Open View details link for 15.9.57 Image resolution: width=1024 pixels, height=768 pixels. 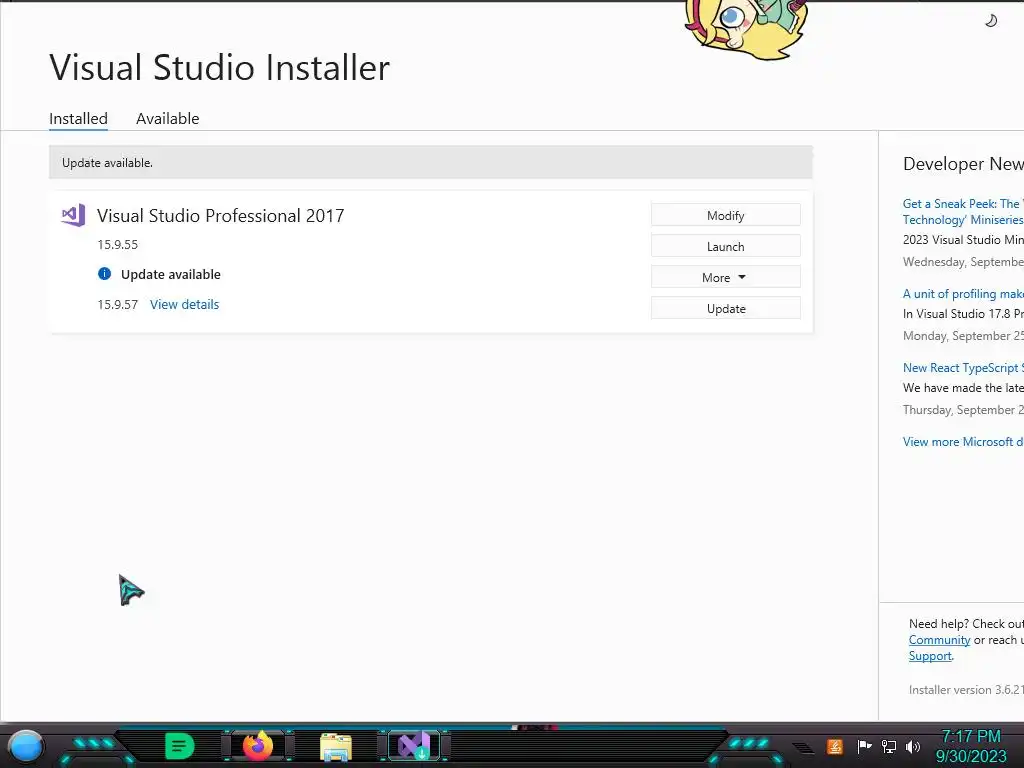click(184, 304)
